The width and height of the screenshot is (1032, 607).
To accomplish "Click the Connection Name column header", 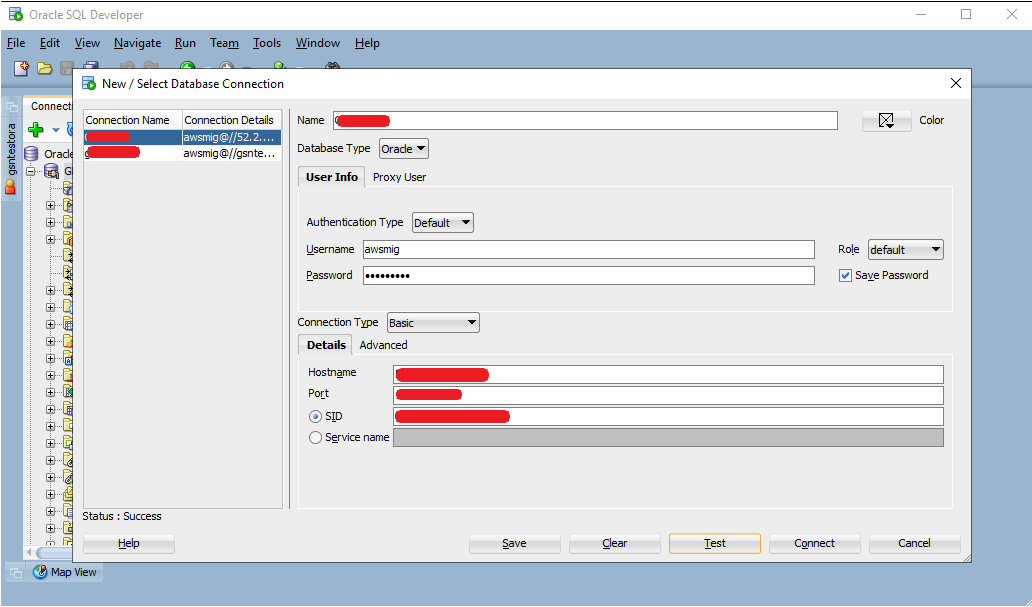I will (132, 120).
